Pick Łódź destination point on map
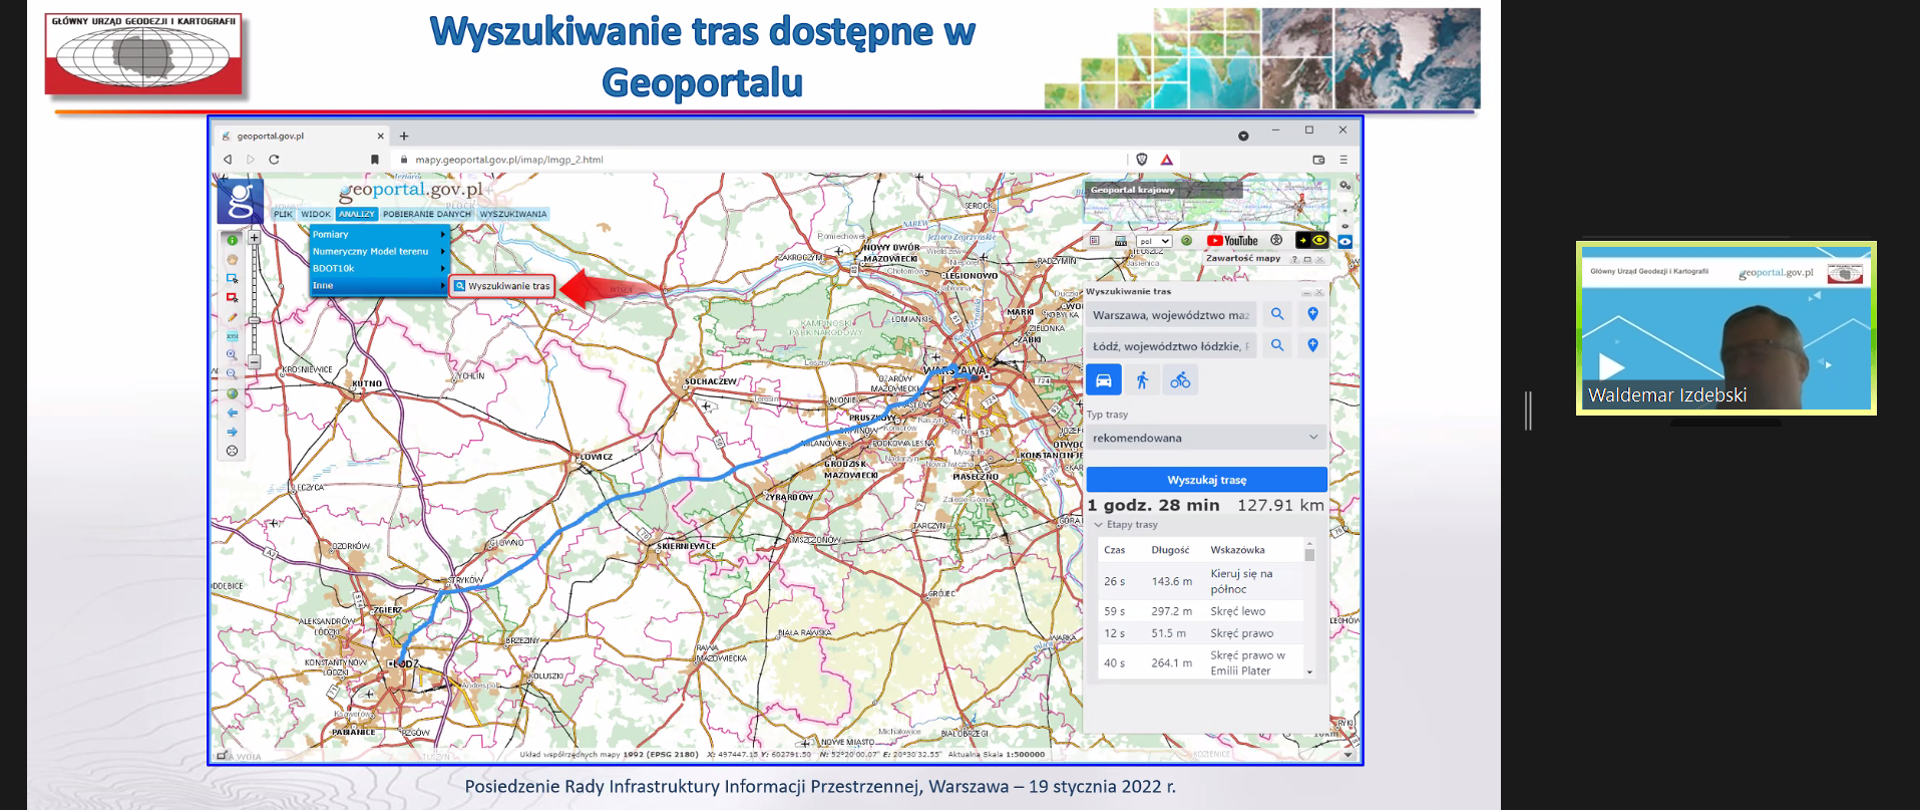Viewport: 1920px width, 810px height. [1313, 345]
